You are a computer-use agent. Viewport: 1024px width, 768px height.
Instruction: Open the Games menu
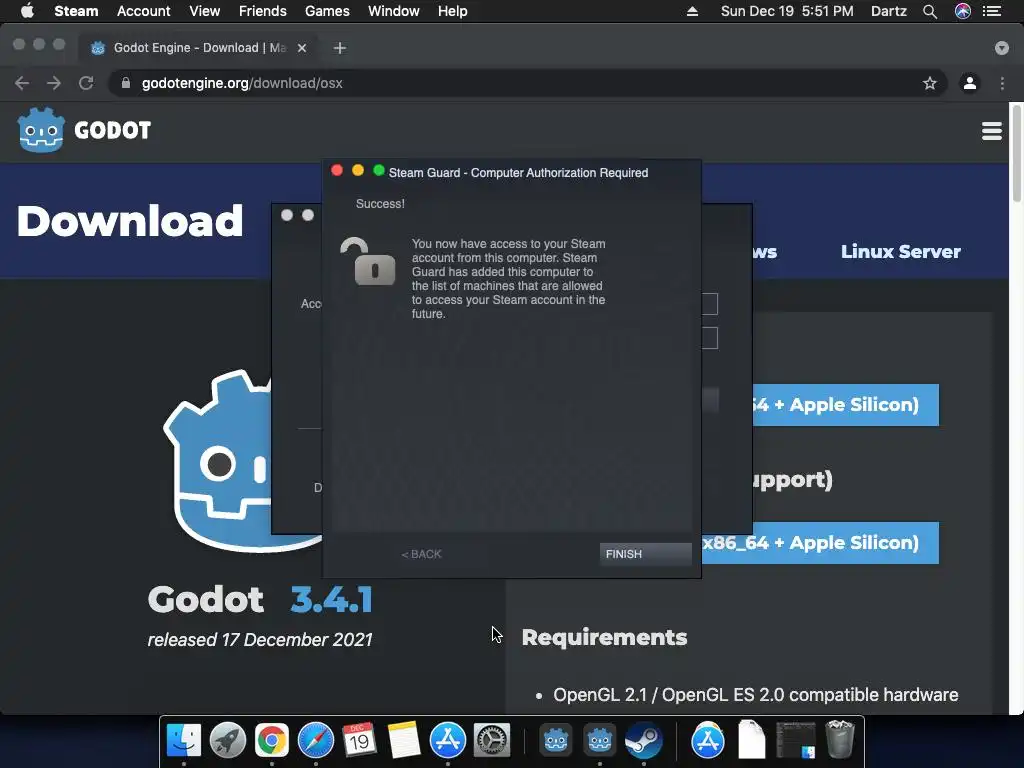[327, 11]
